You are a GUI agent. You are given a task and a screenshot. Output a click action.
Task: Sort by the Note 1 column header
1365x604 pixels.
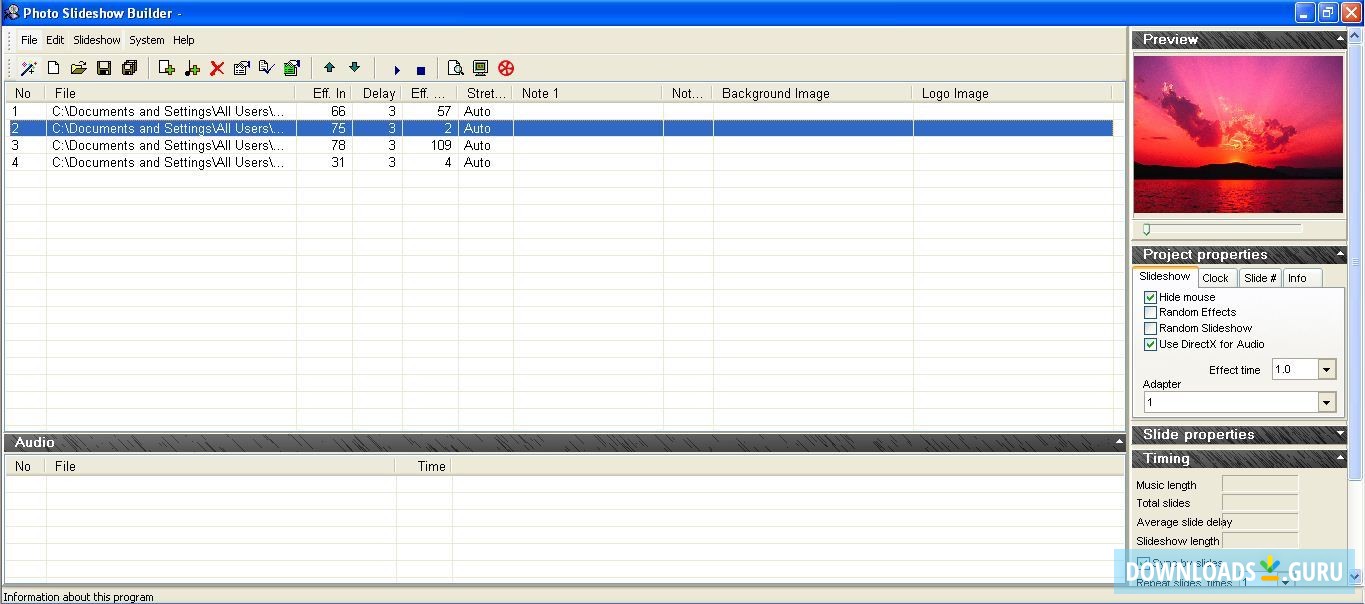(x=588, y=93)
